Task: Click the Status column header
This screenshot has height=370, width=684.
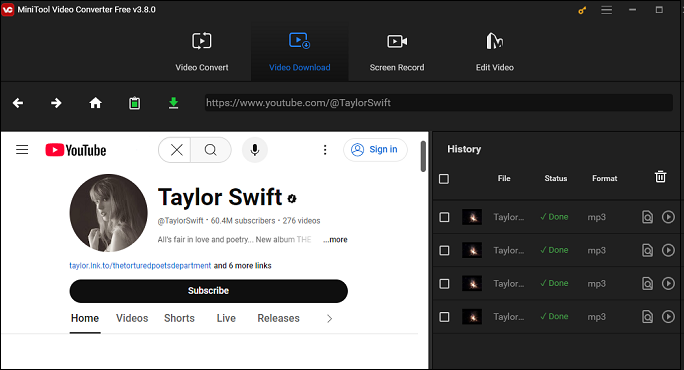Action: 556,178
